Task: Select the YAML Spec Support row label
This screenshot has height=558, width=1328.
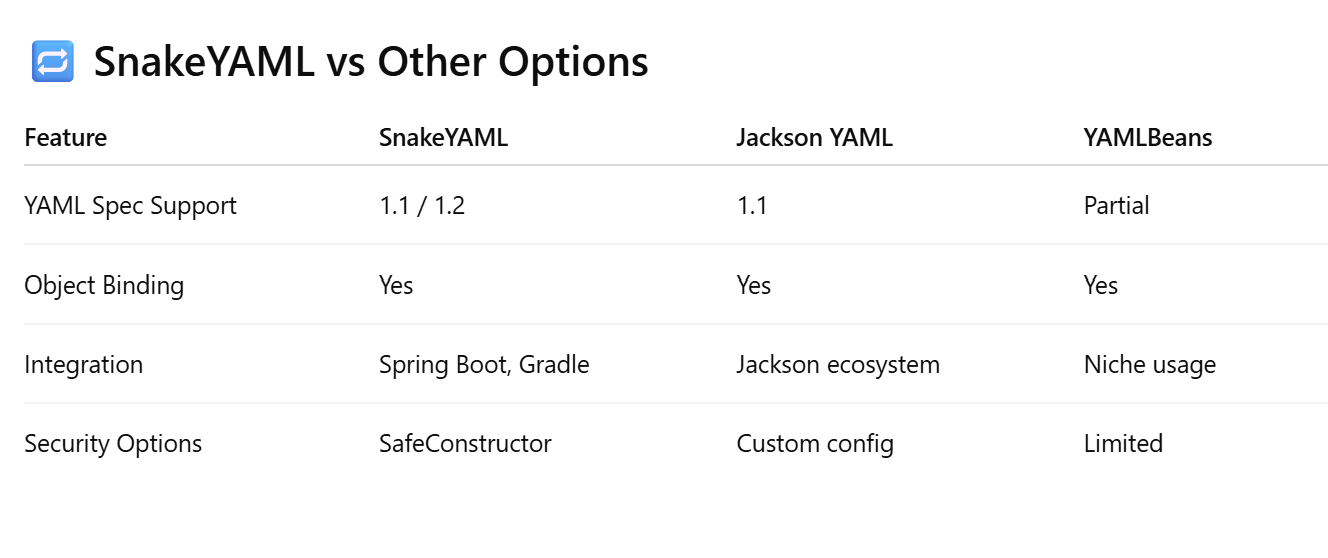Action: tap(130, 206)
